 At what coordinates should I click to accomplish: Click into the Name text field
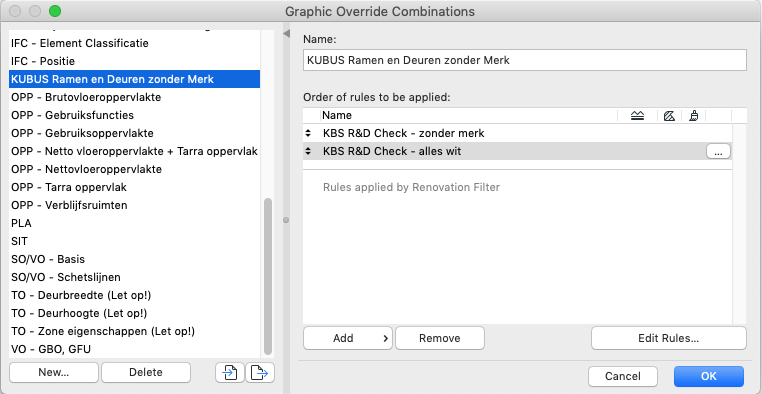(525, 60)
